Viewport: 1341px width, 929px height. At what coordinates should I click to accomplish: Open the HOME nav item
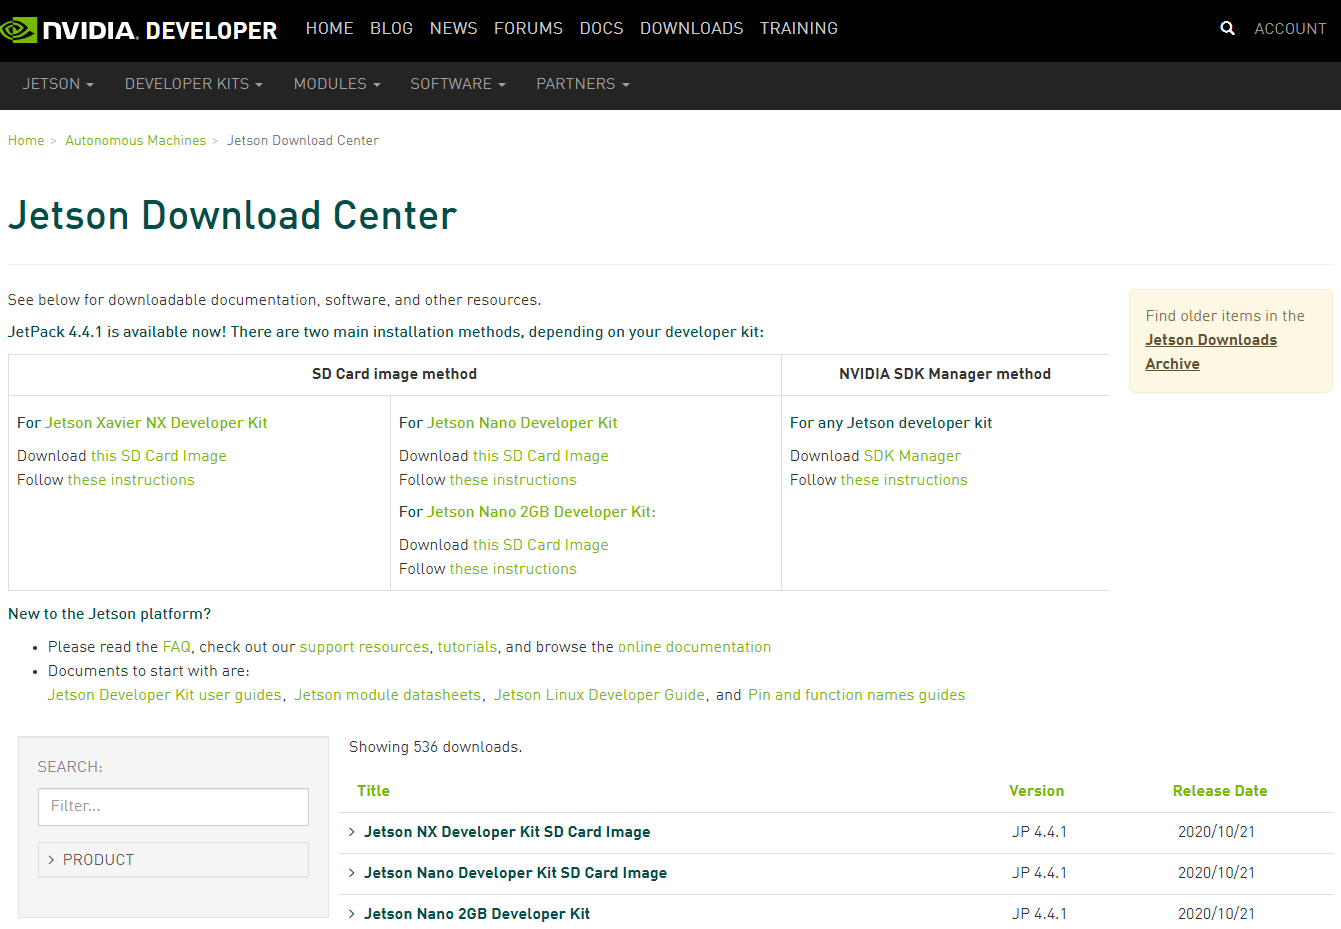click(329, 28)
